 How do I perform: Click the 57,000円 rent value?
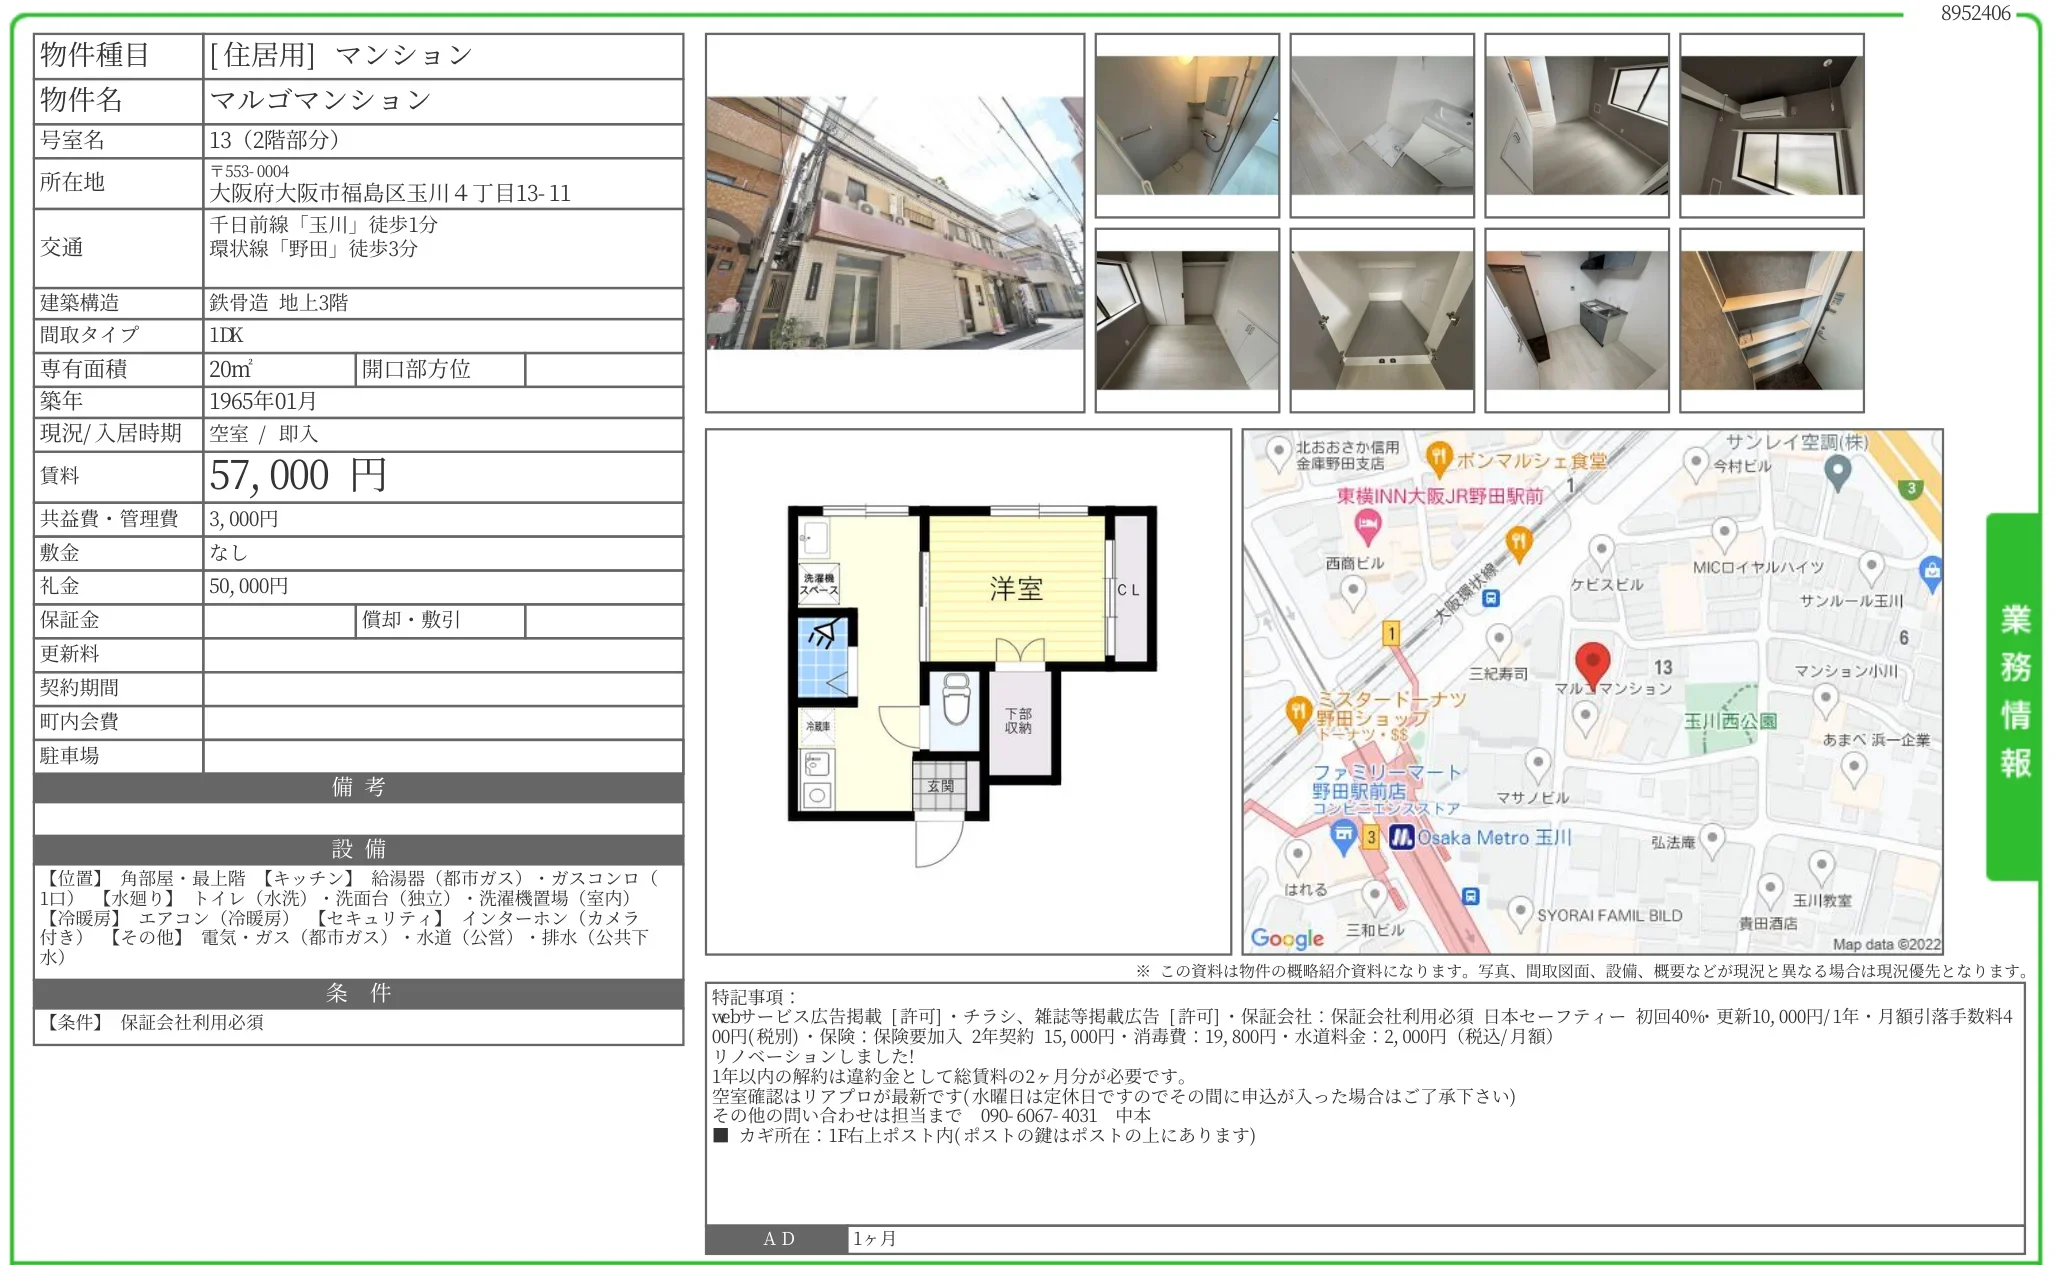[297, 476]
